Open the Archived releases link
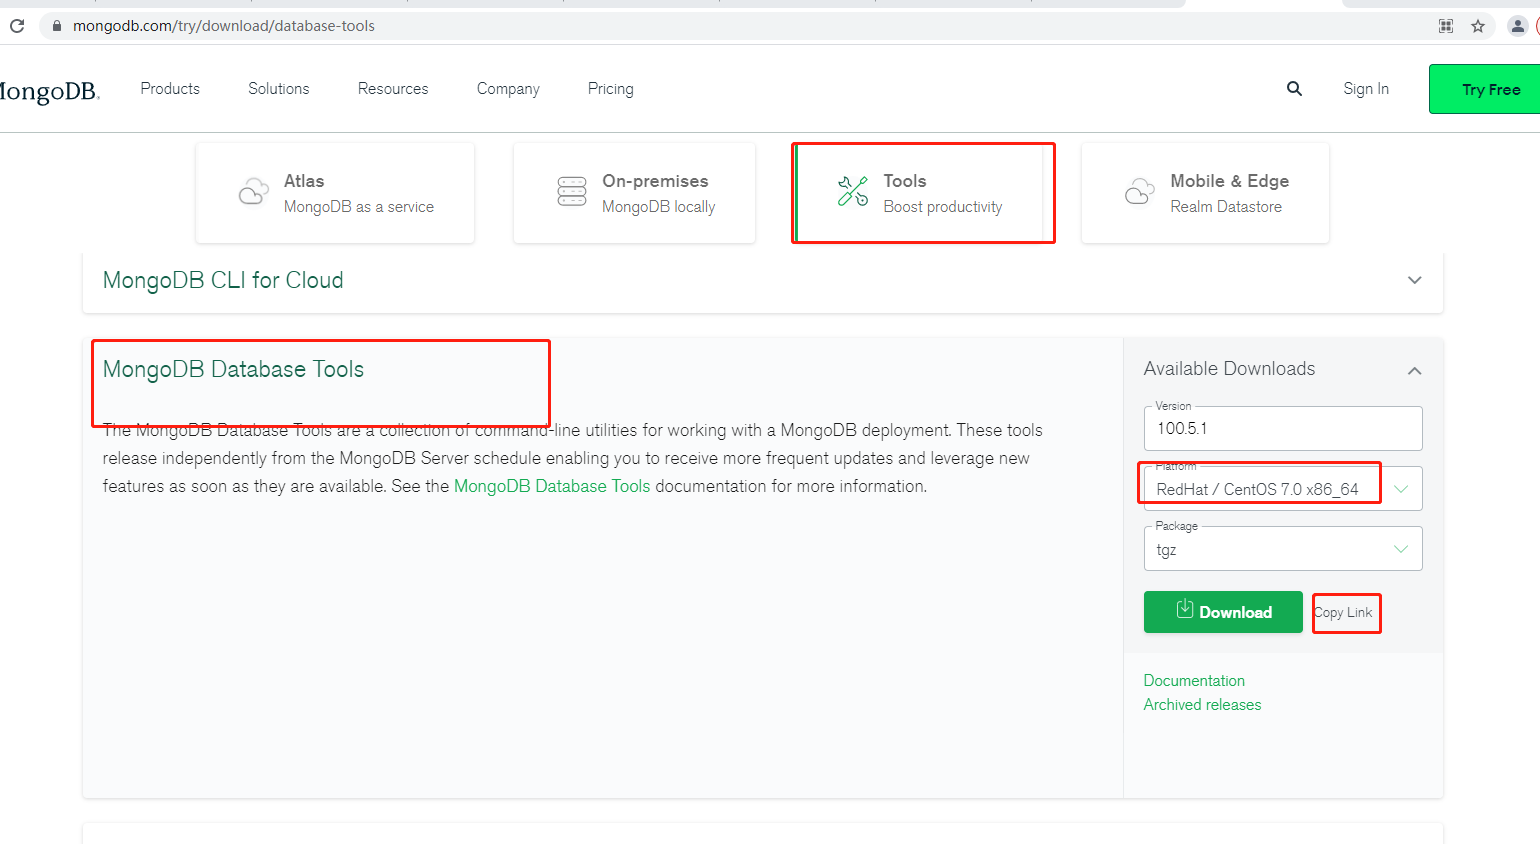This screenshot has height=844, width=1540. (1202, 705)
